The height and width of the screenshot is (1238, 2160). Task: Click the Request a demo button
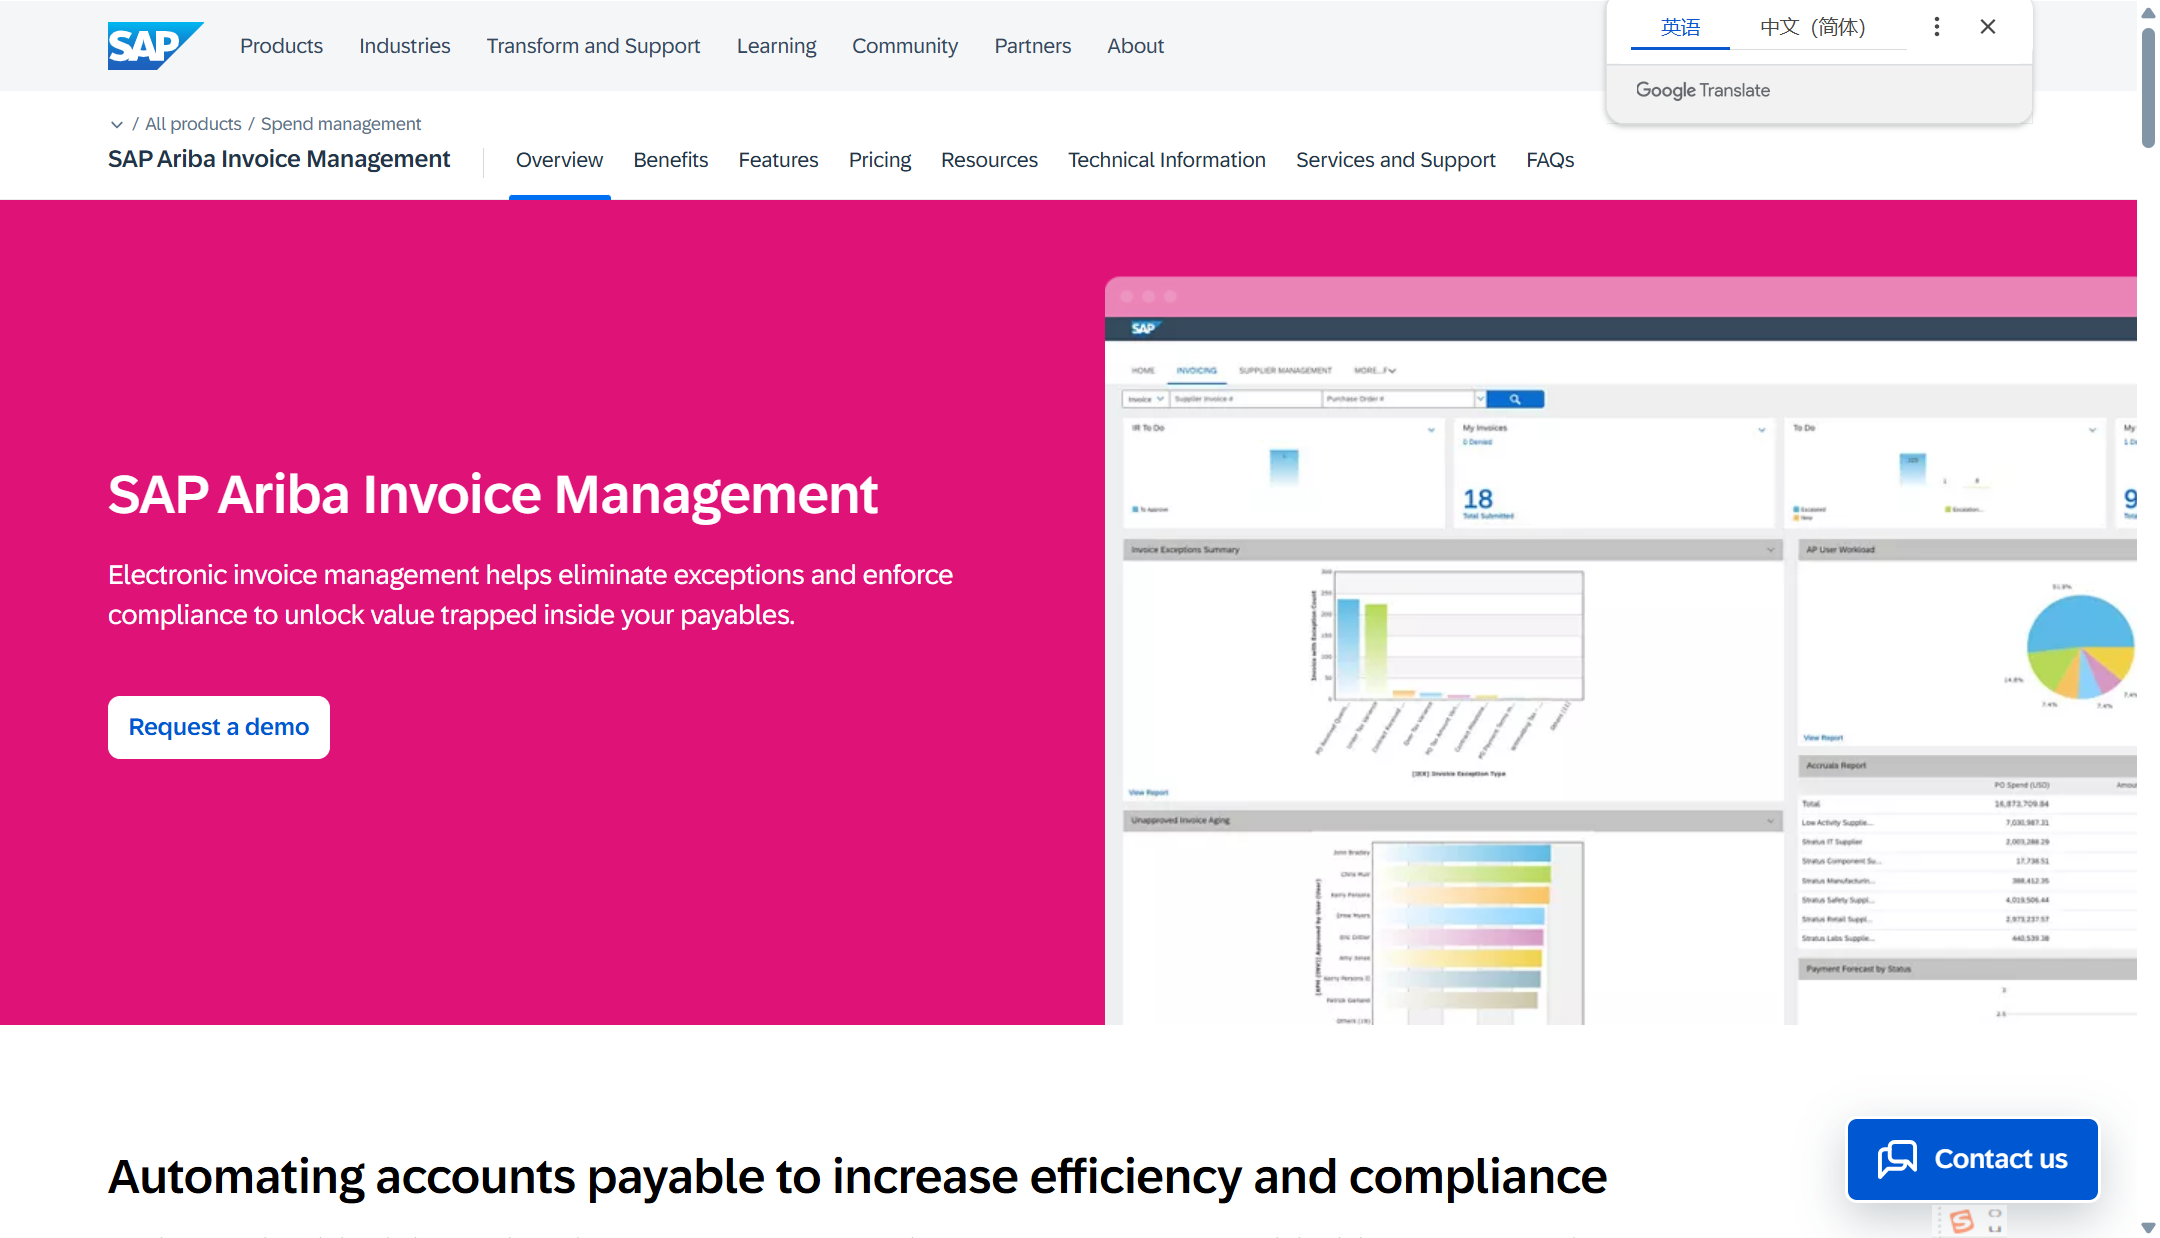[218, 727]
